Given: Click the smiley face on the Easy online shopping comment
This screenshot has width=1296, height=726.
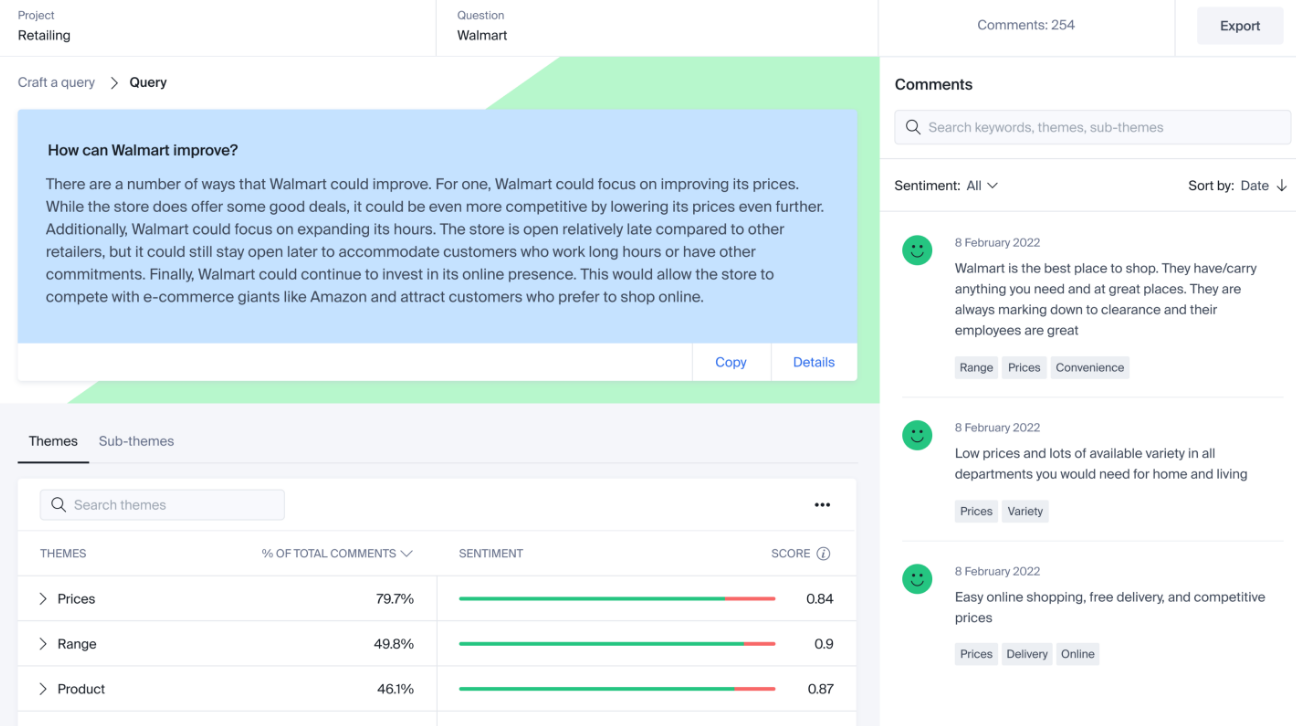Looking at the screenshot, I should [x=917, y=579].
